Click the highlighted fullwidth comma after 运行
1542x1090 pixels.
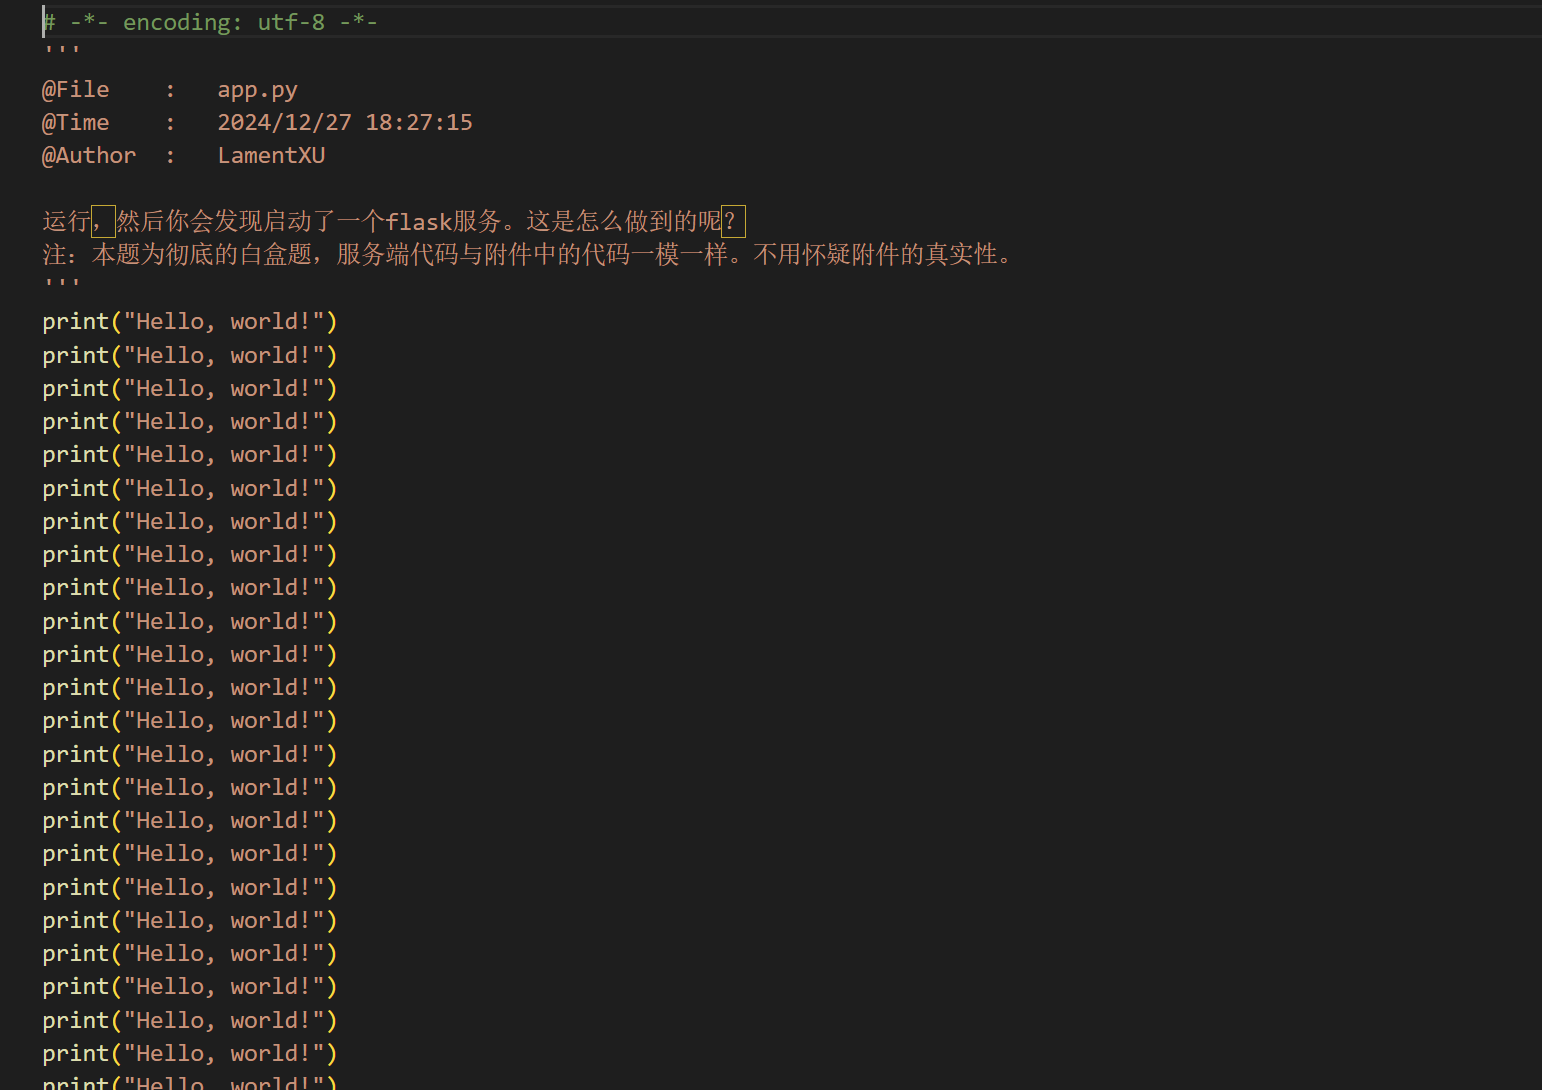[x=103, y=221]
